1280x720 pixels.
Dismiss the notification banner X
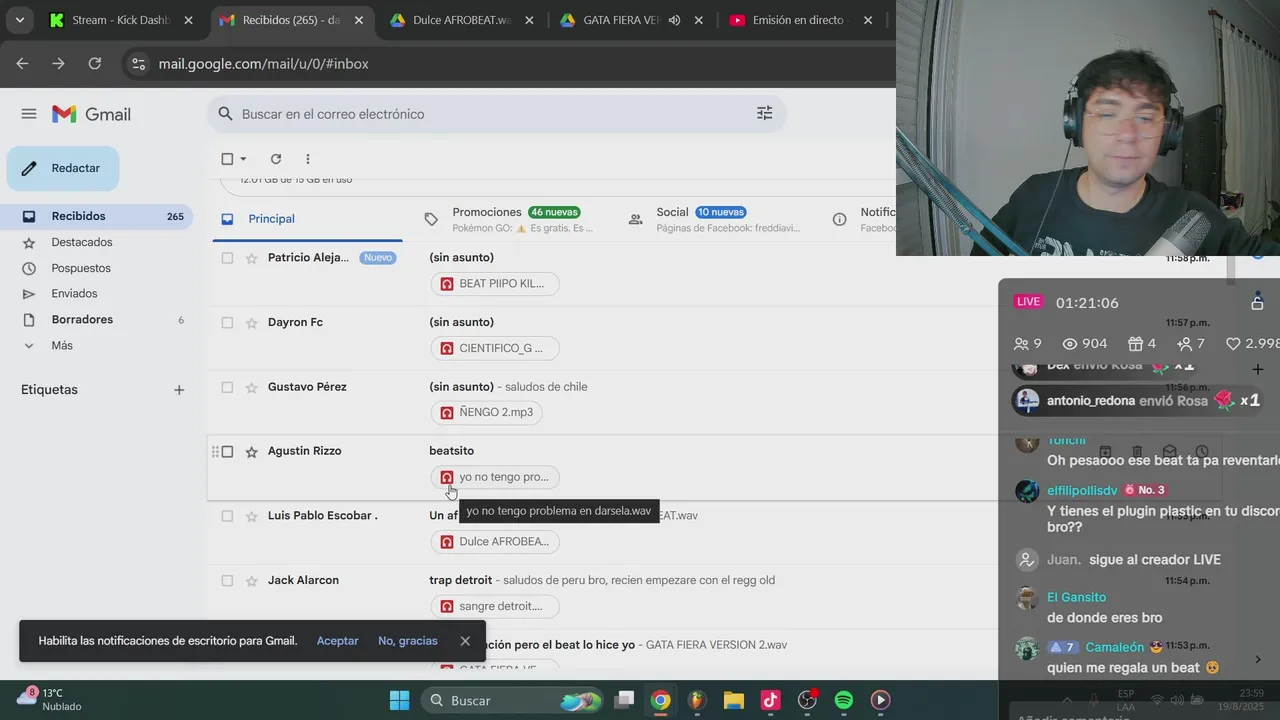click(465, 641)
